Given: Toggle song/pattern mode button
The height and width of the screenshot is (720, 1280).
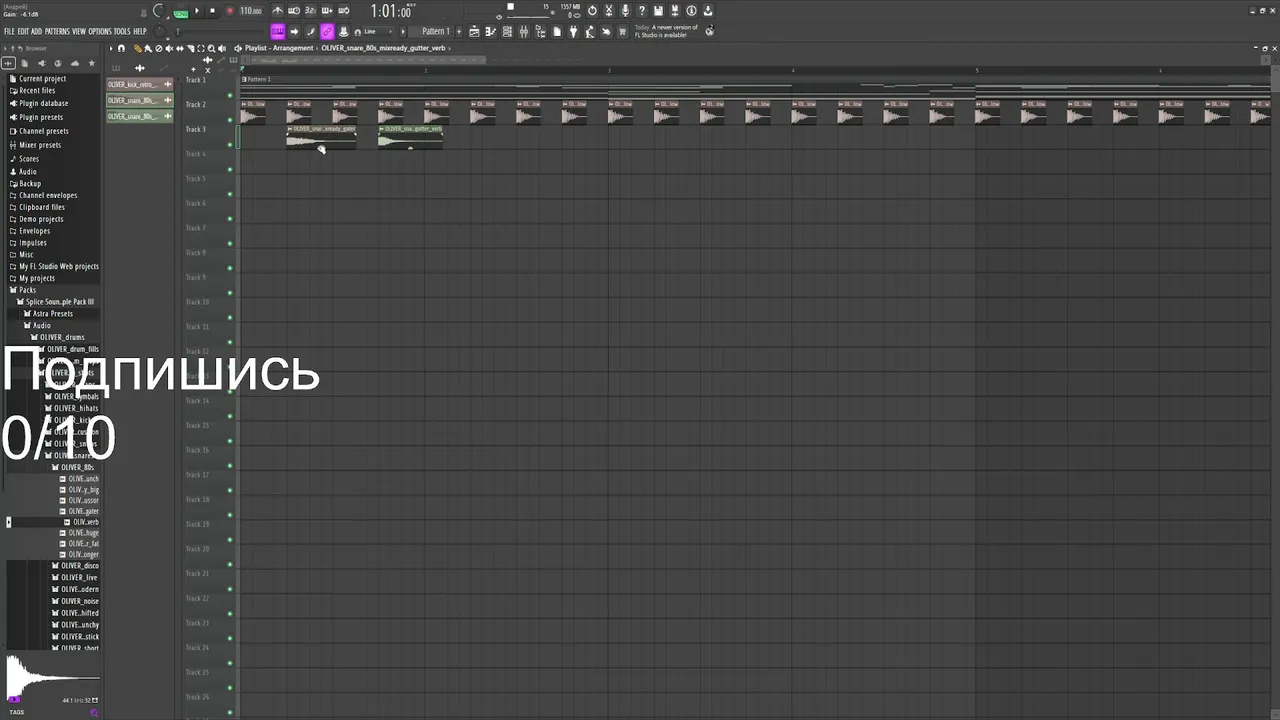Looking at the screenshot, I should (181, 13).
